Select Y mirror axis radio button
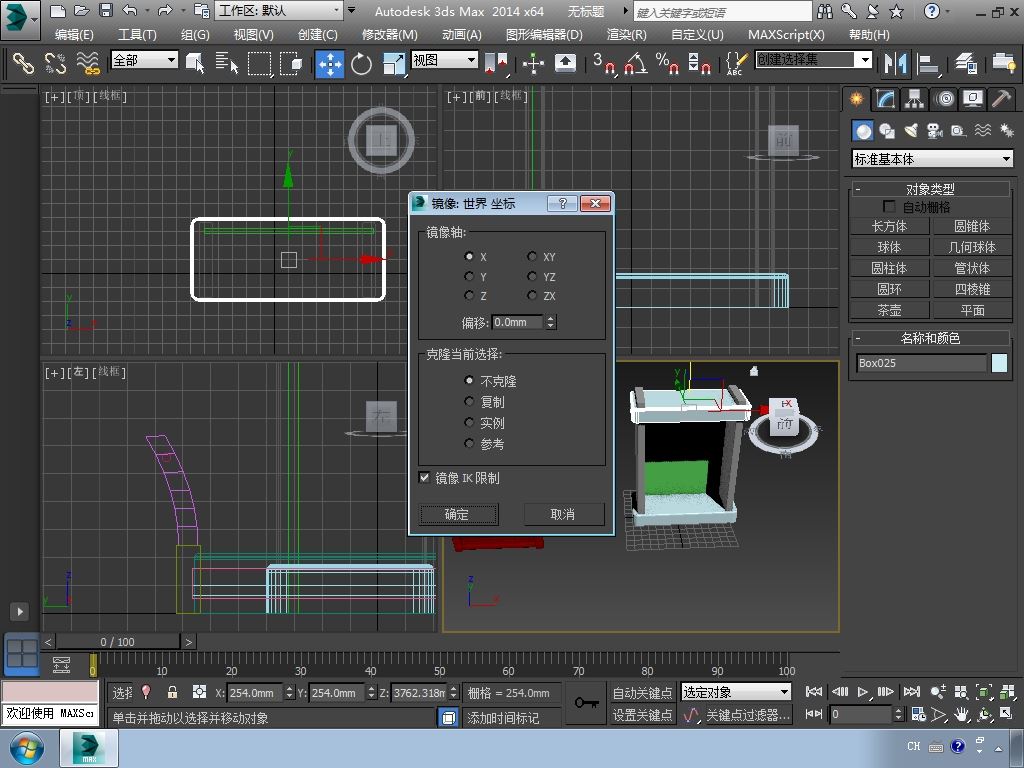 tap(469, 276)
